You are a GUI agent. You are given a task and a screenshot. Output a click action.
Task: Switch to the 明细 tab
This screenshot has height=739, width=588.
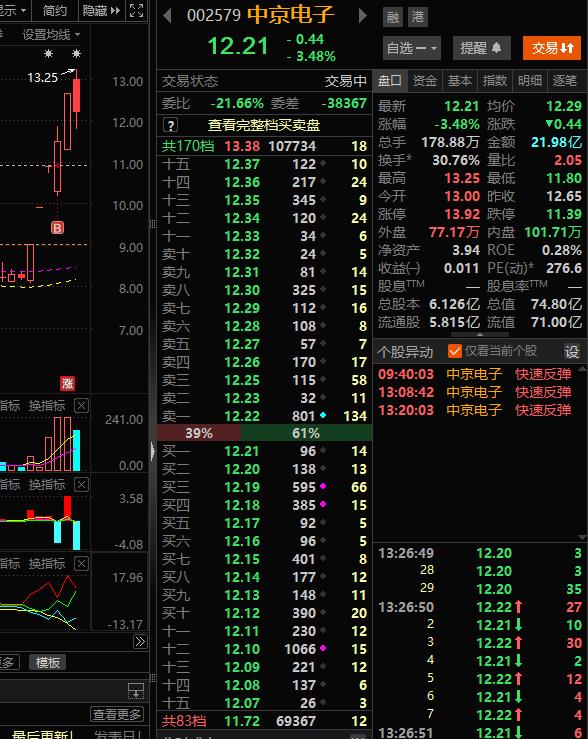530,81
